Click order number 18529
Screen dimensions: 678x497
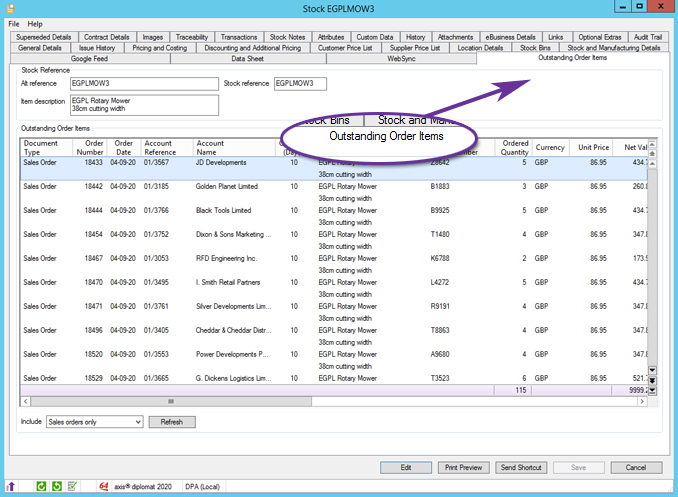tap(93, 378)
